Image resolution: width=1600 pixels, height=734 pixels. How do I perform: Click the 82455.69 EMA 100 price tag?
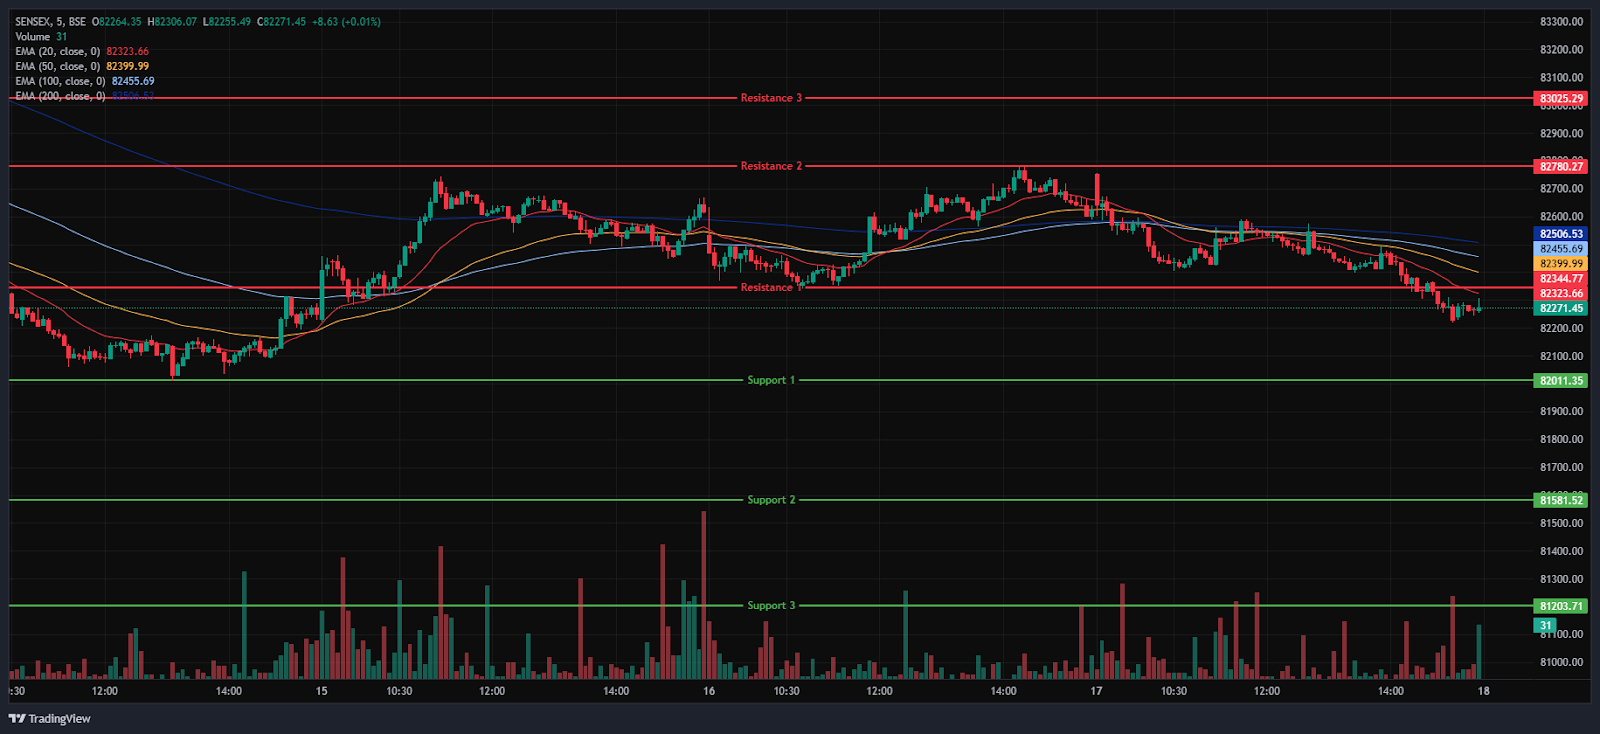(1560, 249)
